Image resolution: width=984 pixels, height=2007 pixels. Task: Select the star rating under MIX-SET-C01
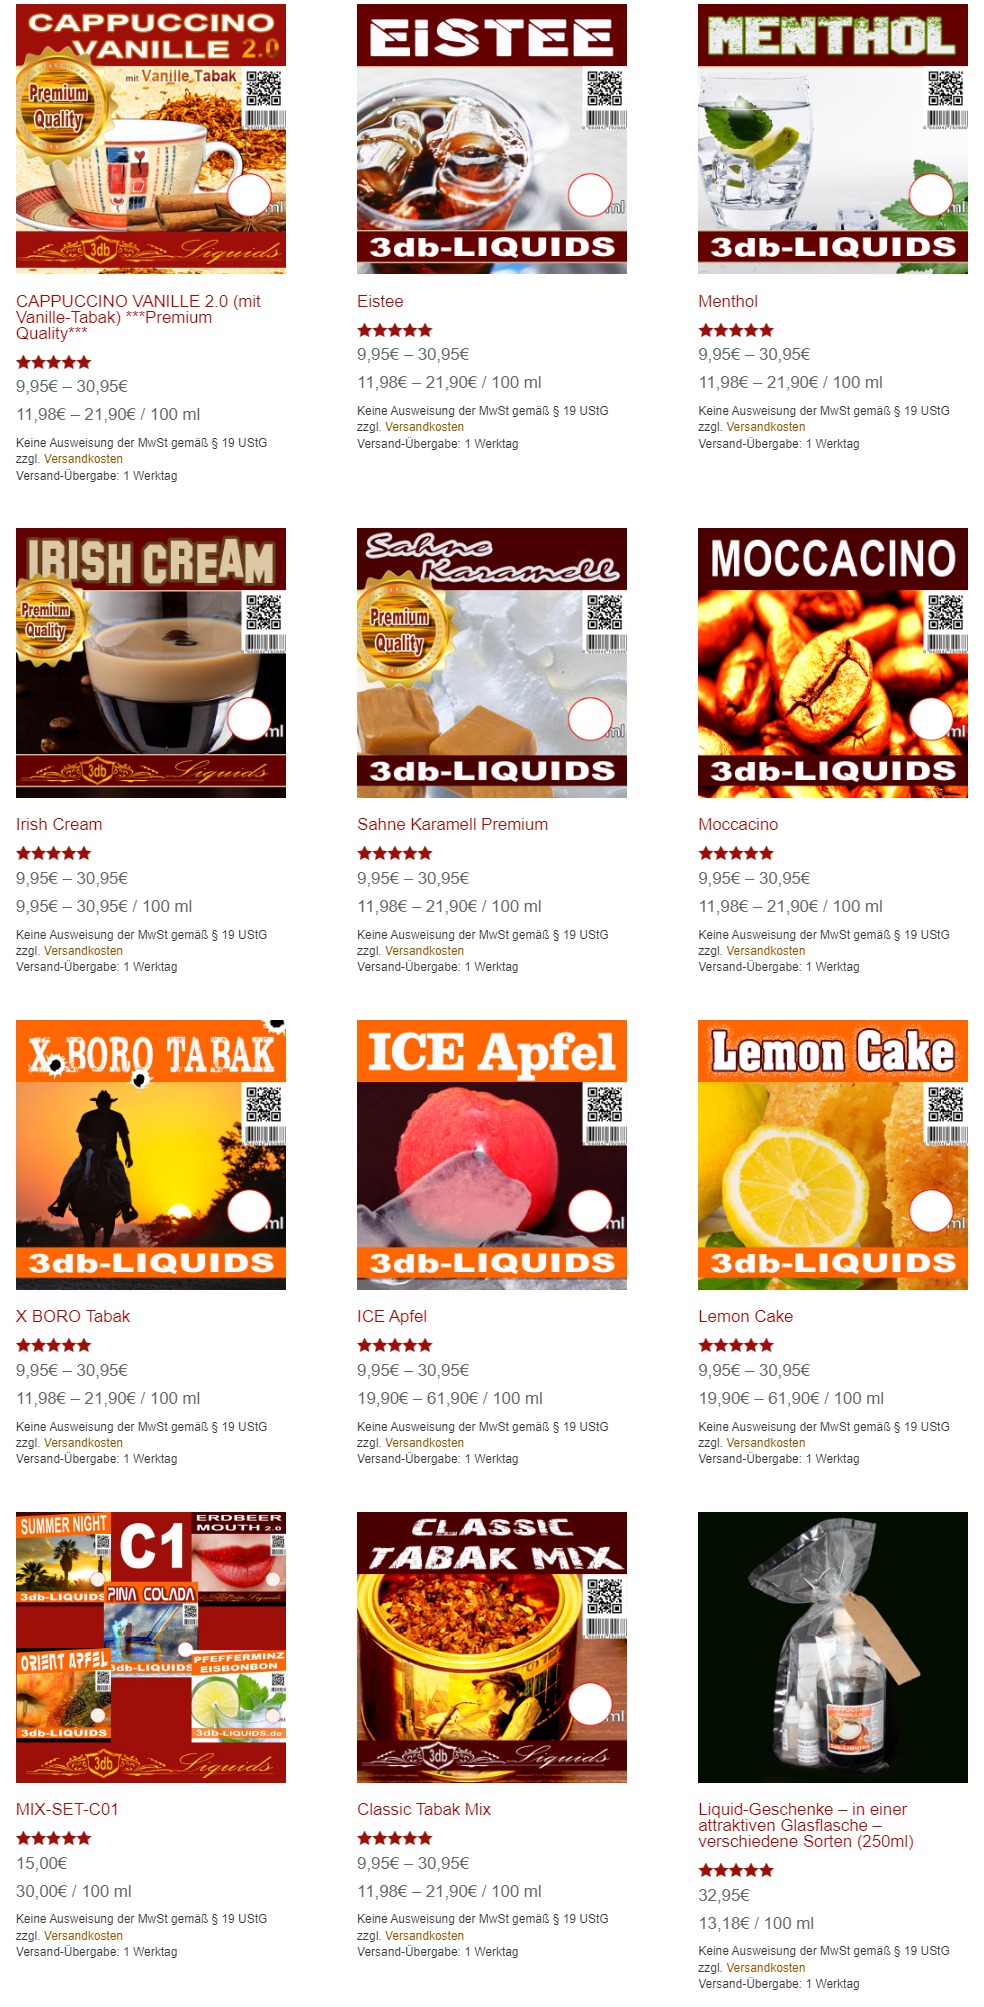54,1838
